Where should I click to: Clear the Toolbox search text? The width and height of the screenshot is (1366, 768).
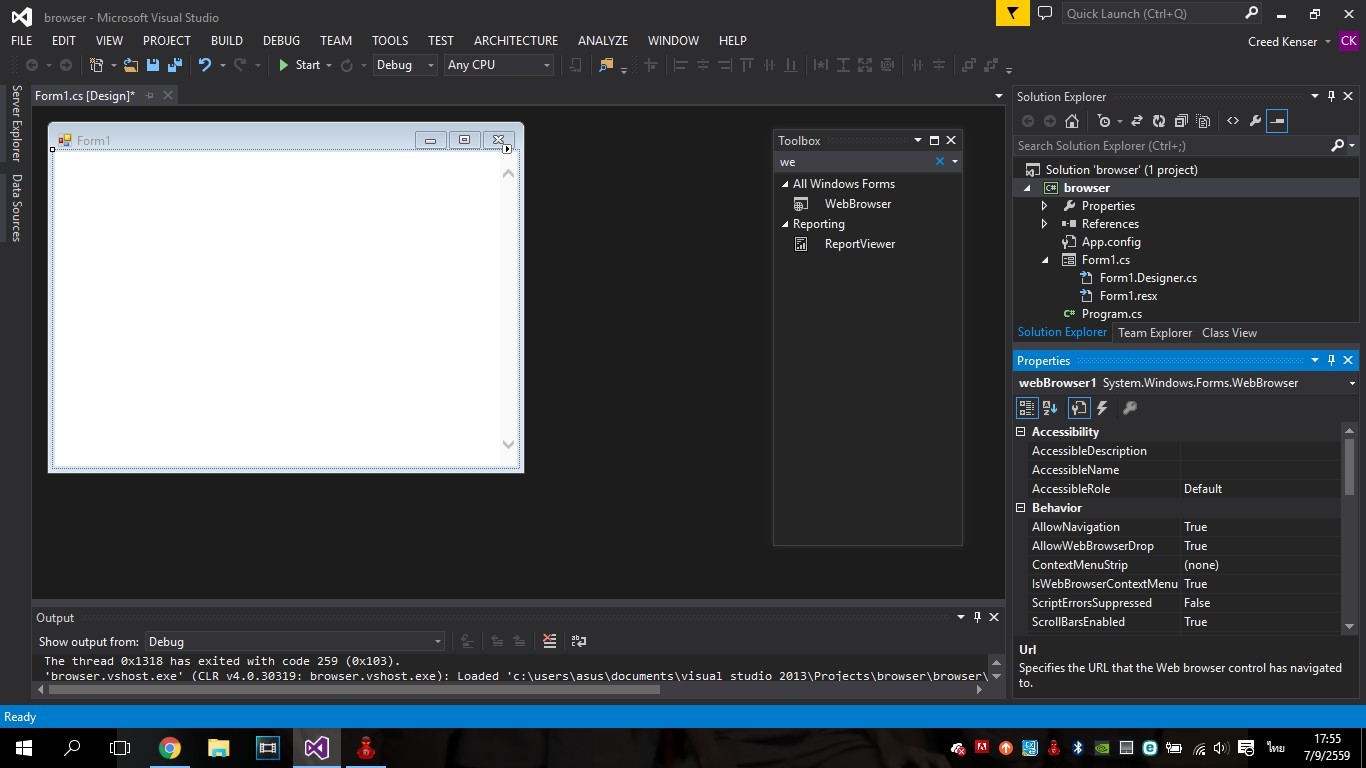coord(940,162)
